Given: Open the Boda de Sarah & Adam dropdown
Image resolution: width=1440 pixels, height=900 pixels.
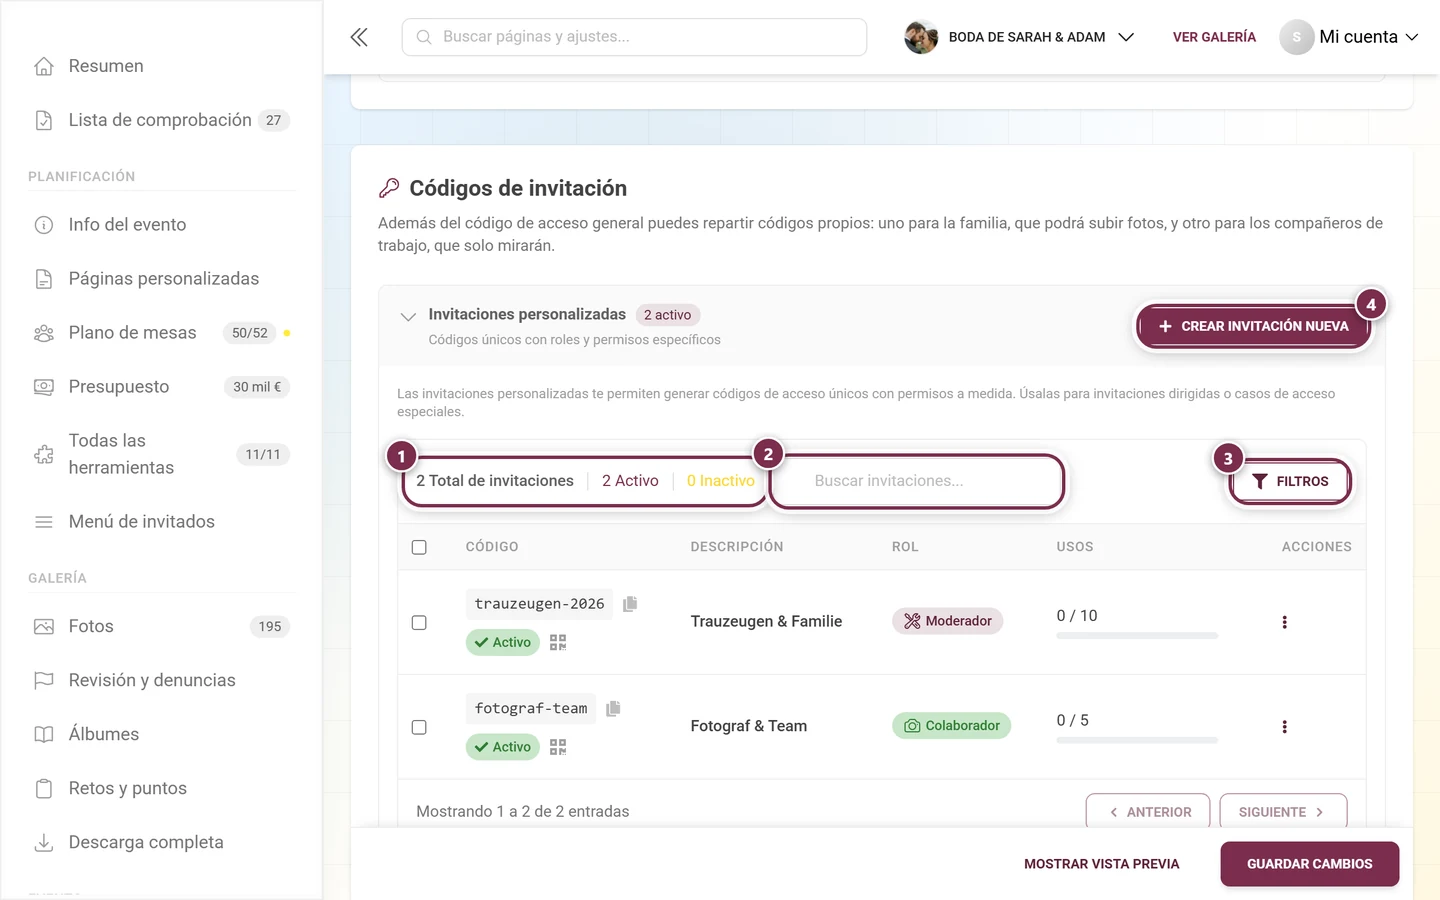Looking at the screenshot, I should (x=1019, y=37).
